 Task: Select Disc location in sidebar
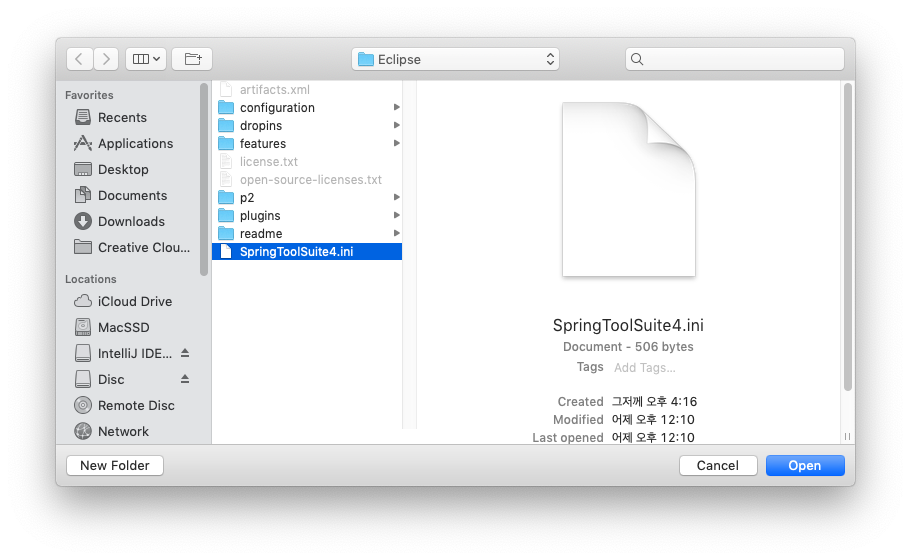100,379
